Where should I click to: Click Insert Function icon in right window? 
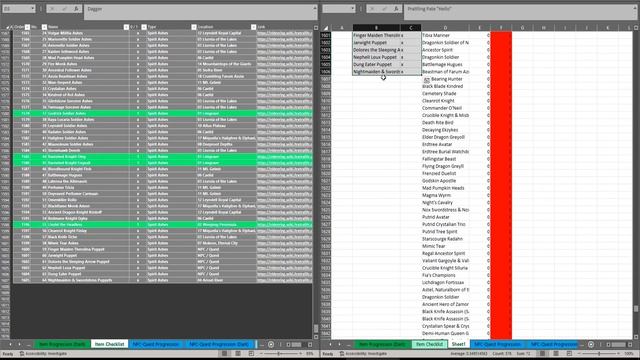tap(396, 9)
